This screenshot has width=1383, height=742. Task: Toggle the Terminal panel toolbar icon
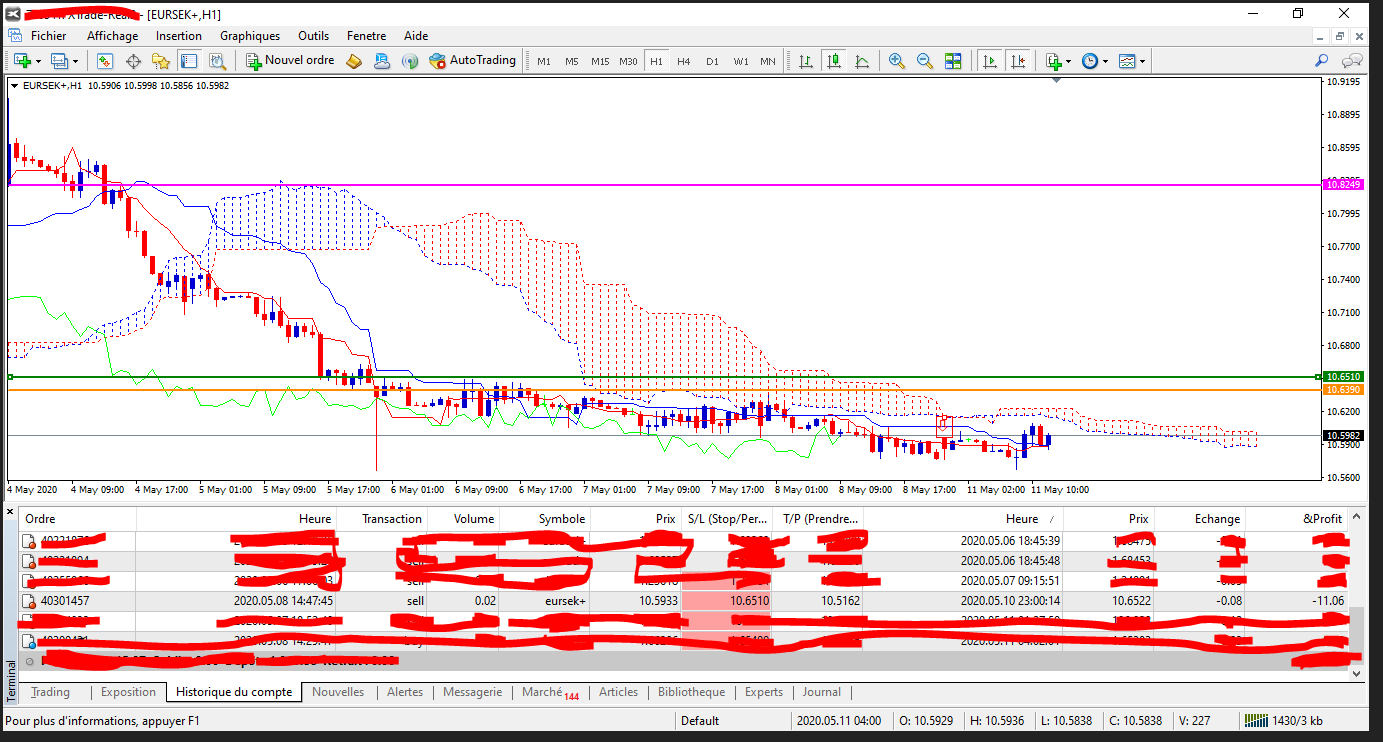click(188, 61)
